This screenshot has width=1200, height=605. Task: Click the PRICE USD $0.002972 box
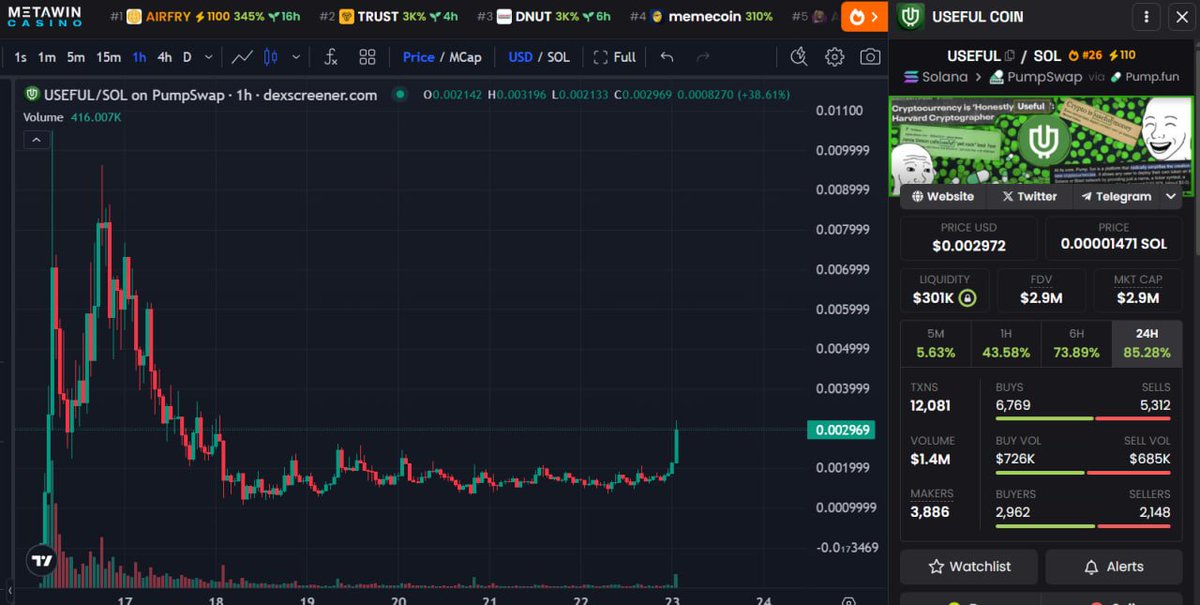968,239
